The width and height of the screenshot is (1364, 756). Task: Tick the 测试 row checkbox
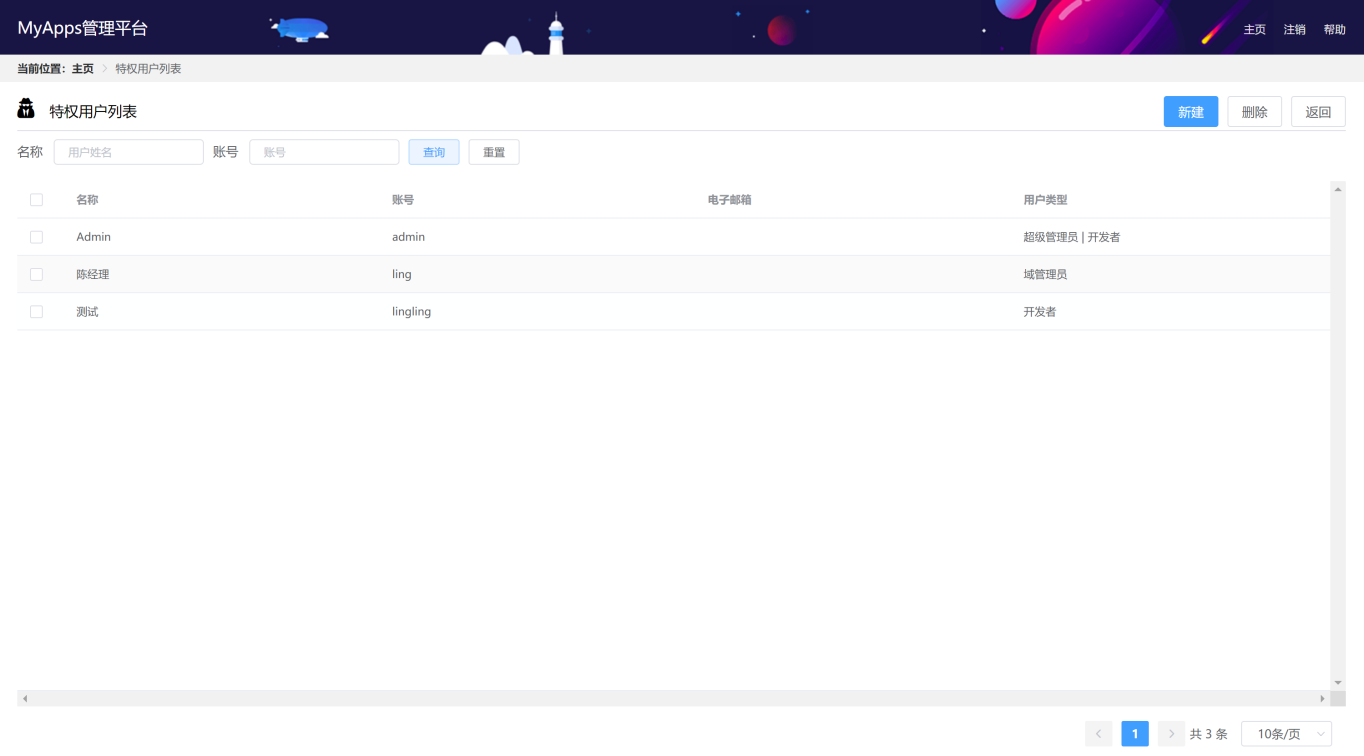pos(37,312)
